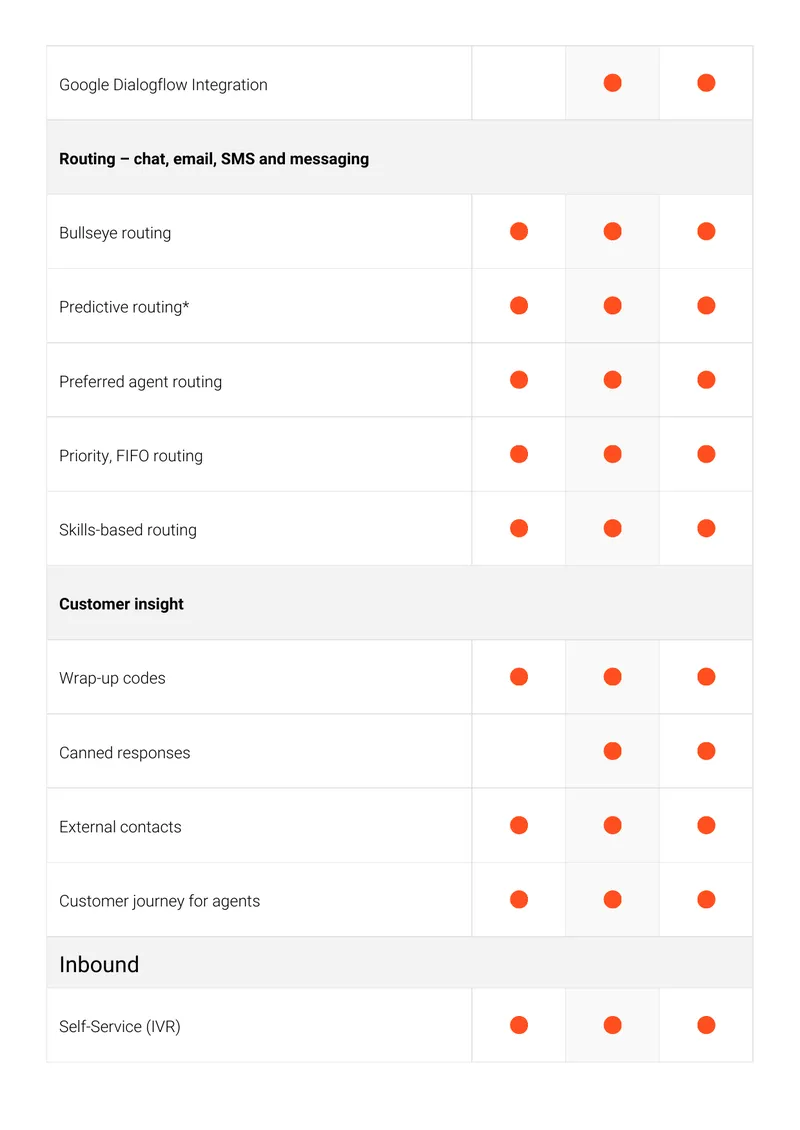Click the last column dot for External contacts
Screen dimensions: 800x1130
[706, 825]
